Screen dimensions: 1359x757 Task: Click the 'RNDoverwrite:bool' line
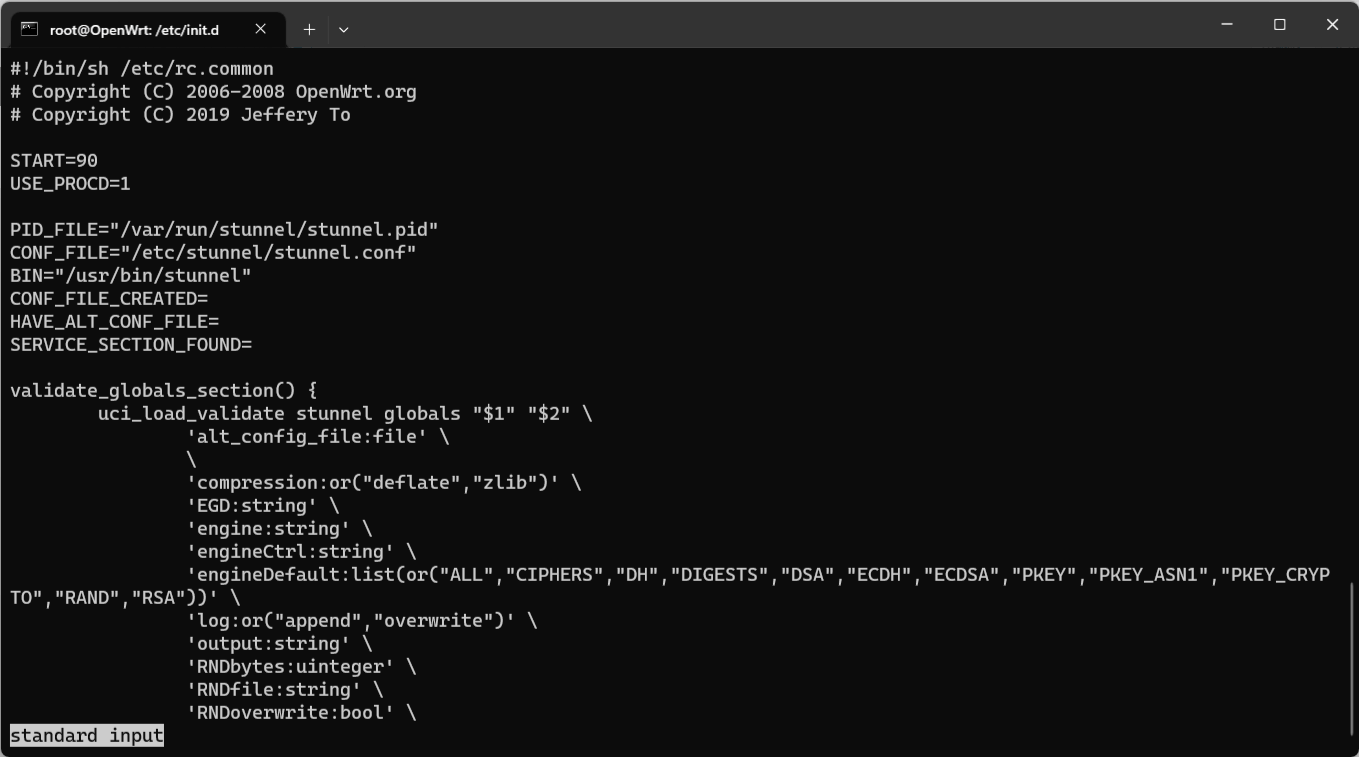(301, 713)
